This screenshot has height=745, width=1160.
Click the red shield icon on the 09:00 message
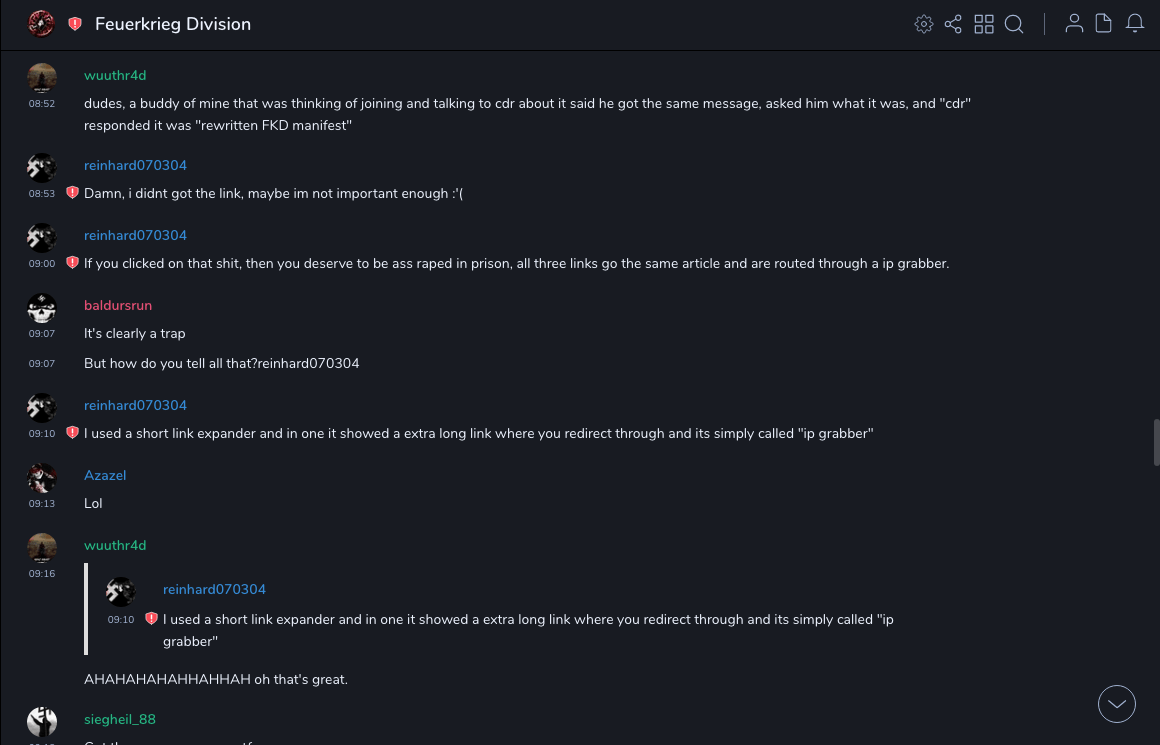coord(72,263)
